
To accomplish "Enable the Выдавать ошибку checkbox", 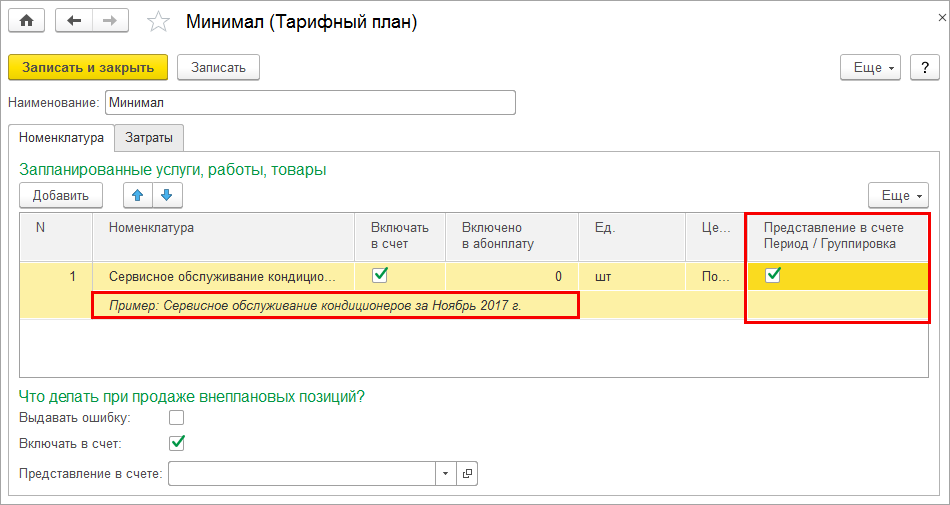I will click(177, 417).
